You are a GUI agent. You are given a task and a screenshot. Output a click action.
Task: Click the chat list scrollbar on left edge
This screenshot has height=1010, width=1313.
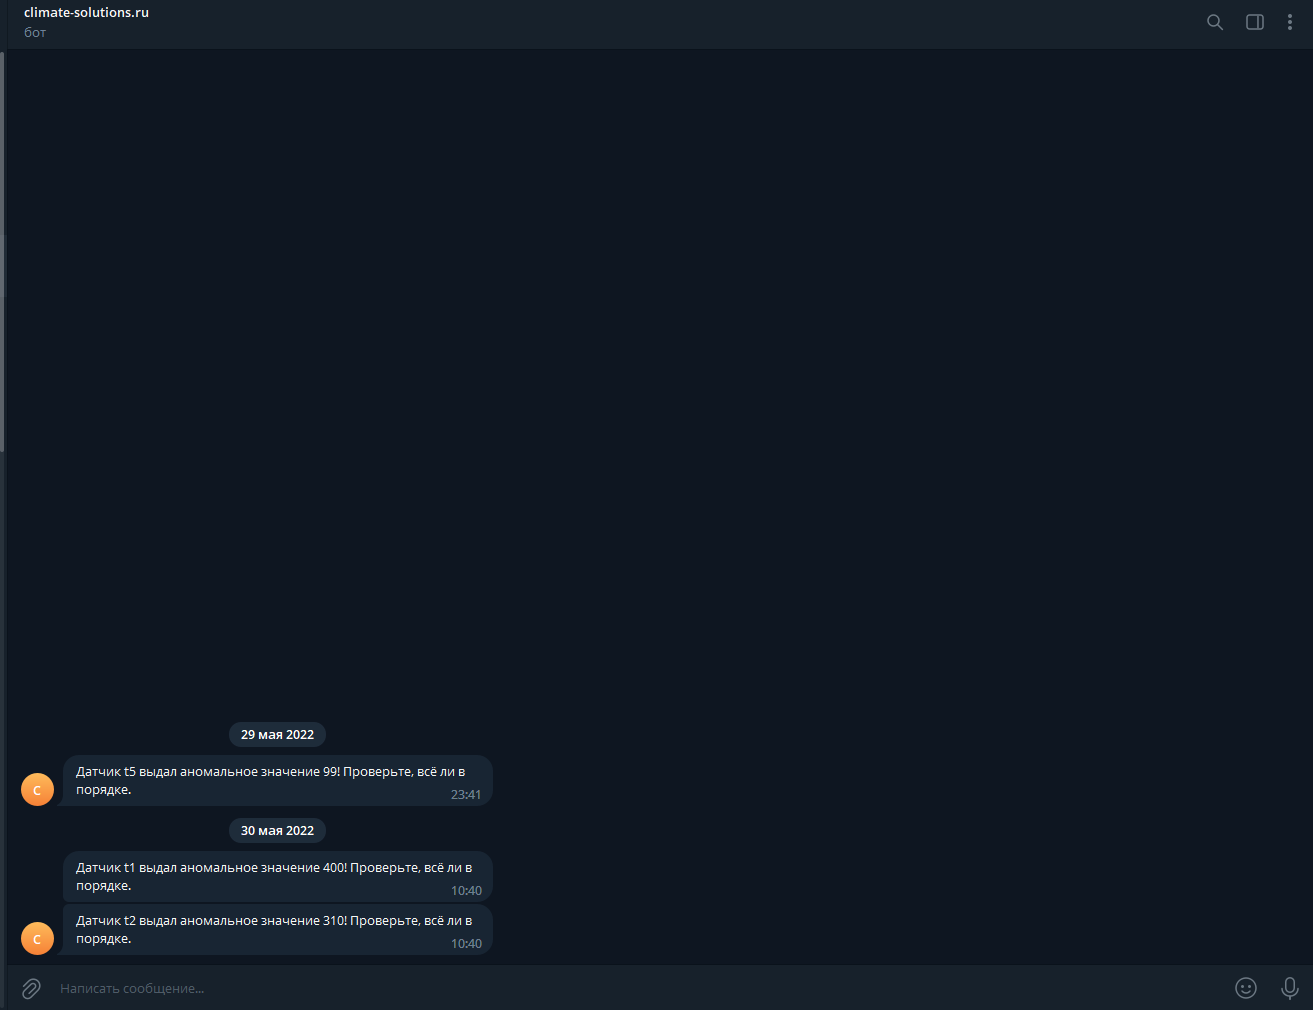(x=2, y=250)
